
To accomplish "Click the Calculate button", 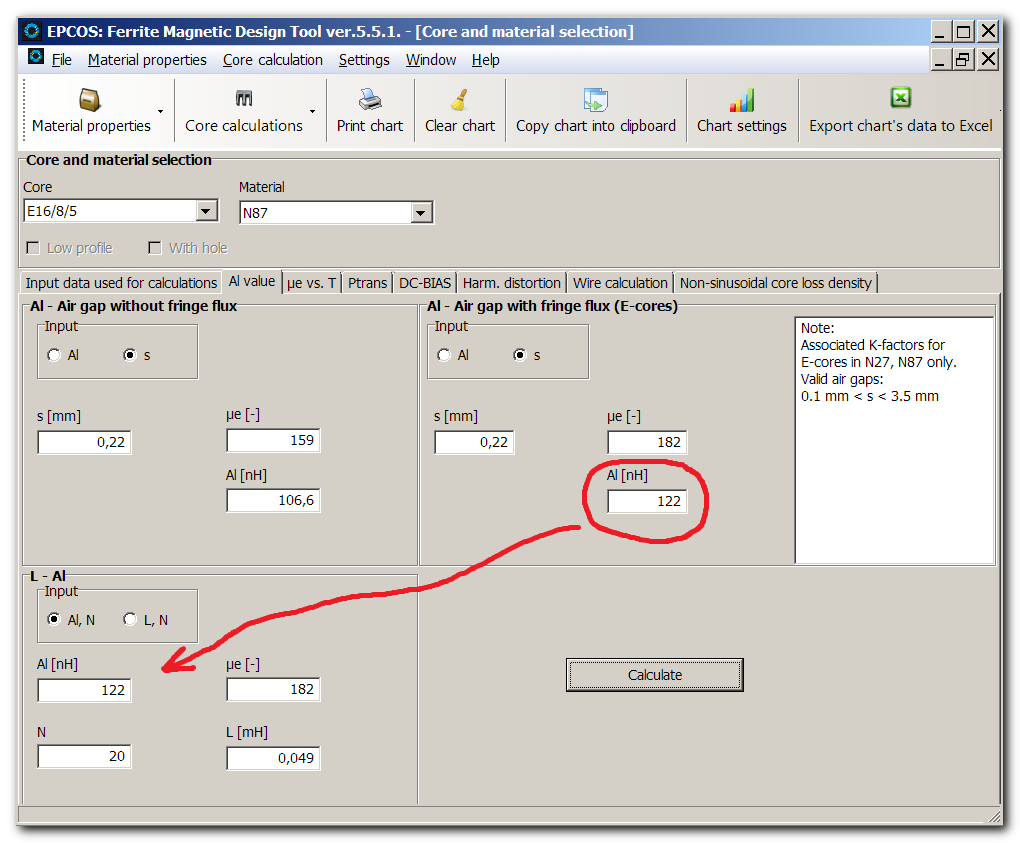I will (x=654, y=675).
